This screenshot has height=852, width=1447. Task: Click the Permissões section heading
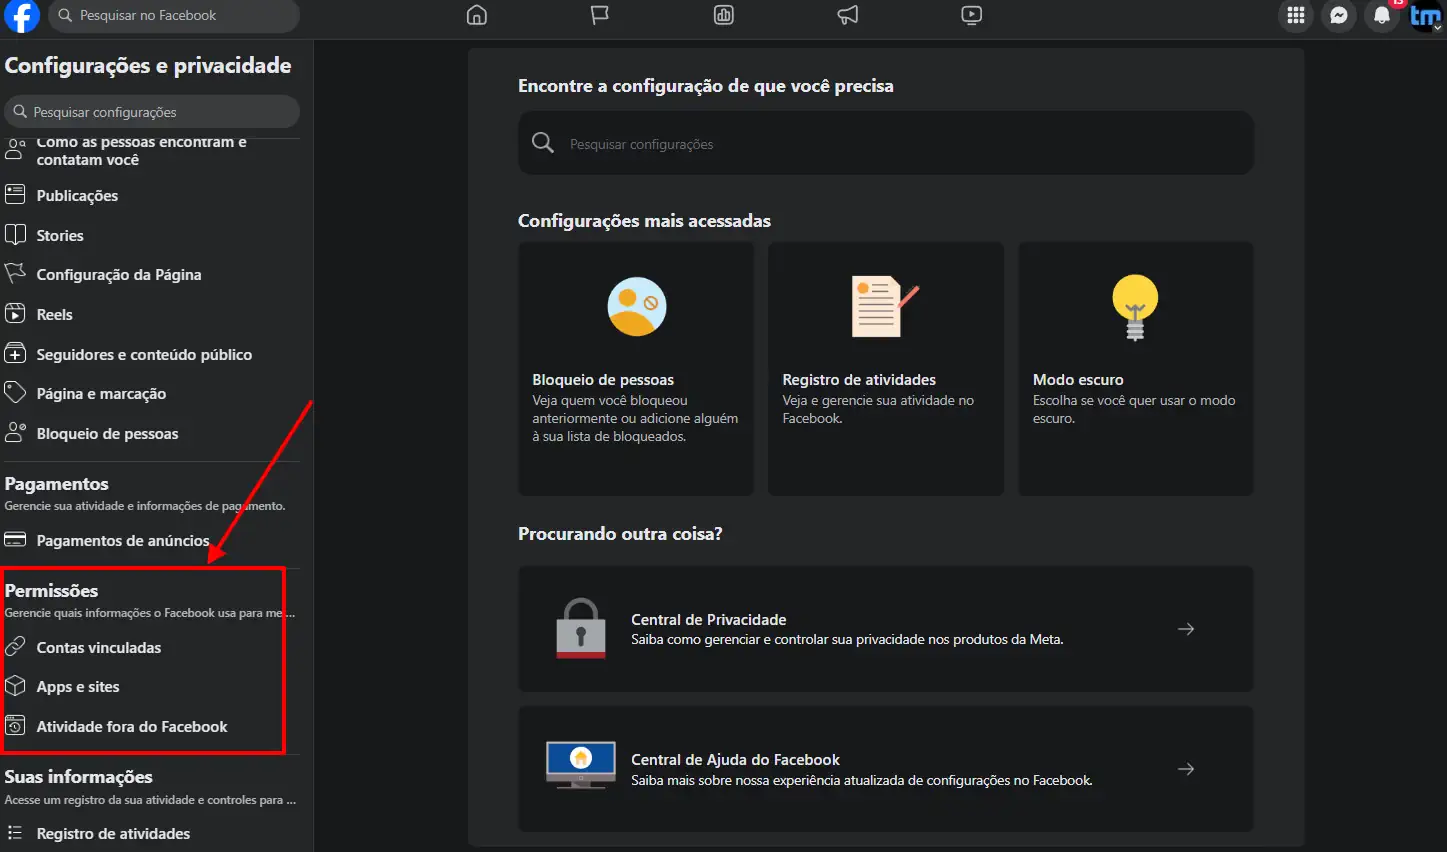click(x=52, y=591)
